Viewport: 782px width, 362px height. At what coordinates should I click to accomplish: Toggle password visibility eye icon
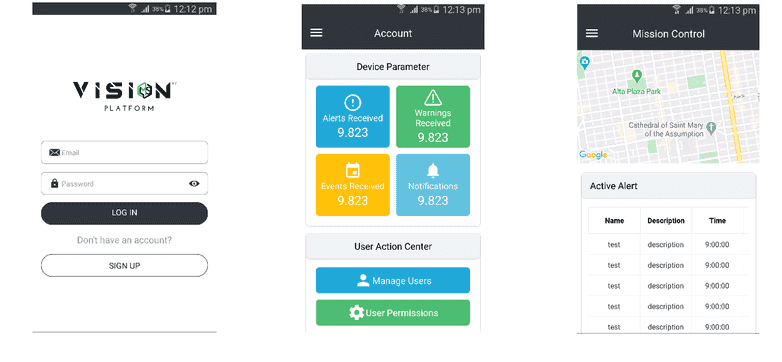(194, 183)
